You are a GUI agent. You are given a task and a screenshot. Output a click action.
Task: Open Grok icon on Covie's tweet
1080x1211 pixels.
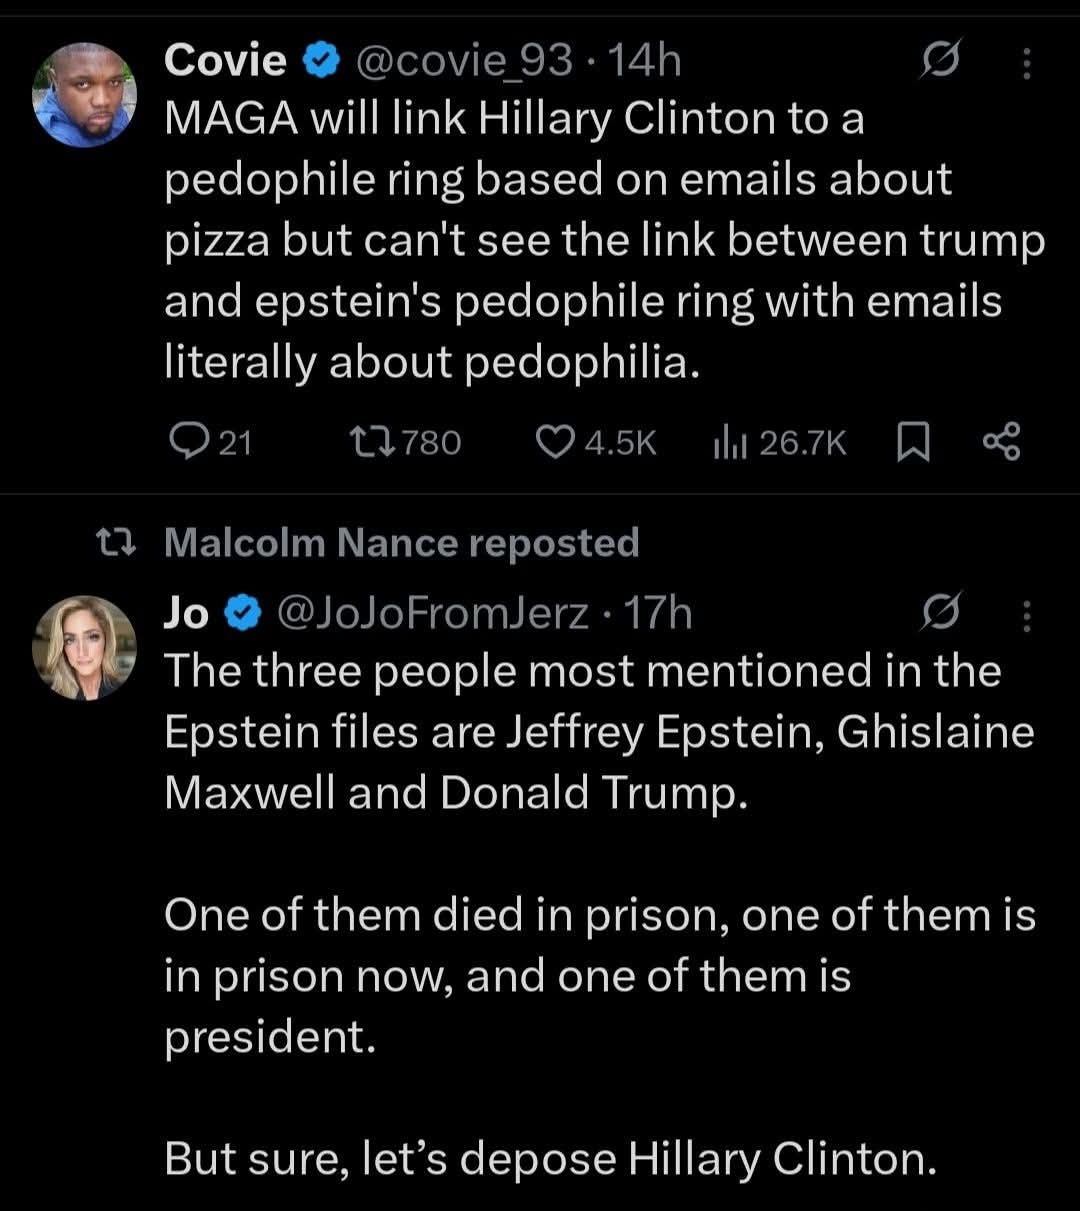pyautogui.click(x=942, y=62)
